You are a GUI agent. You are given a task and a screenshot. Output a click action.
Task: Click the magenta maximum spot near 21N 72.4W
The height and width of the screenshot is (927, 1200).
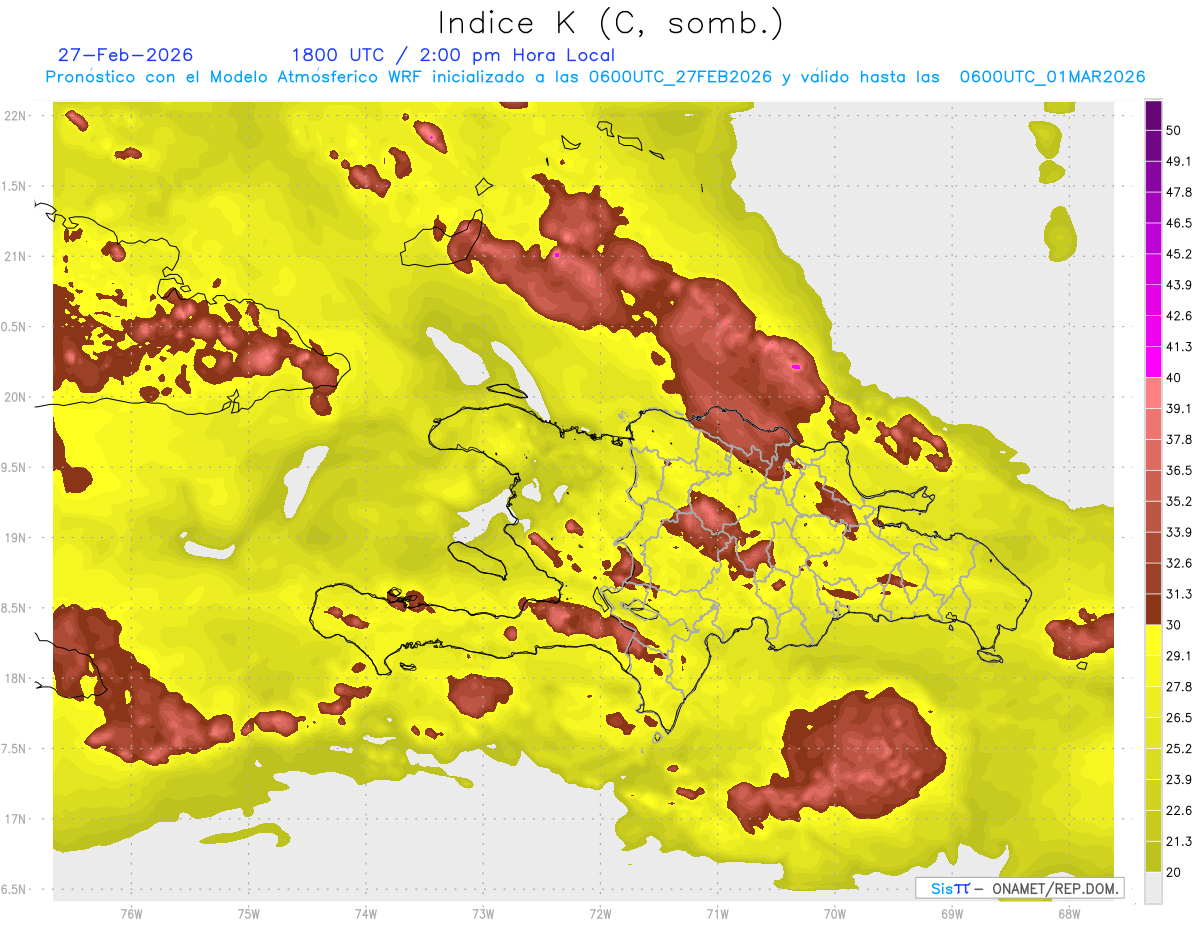pos(556,255)
